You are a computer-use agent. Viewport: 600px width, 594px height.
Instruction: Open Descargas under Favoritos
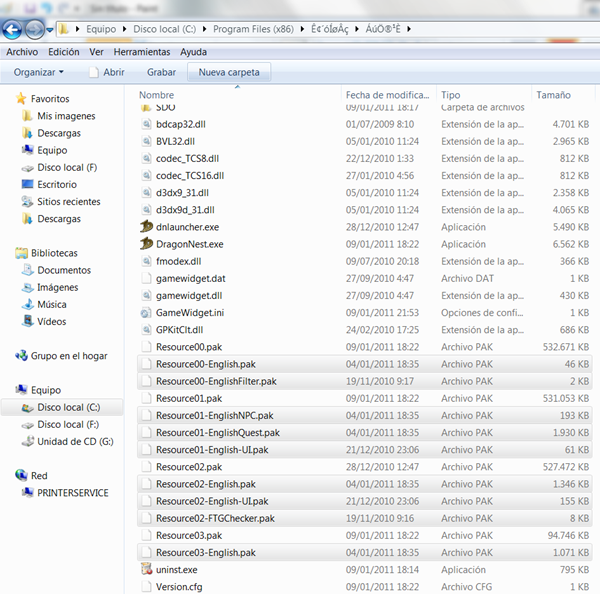click(59, 133)
